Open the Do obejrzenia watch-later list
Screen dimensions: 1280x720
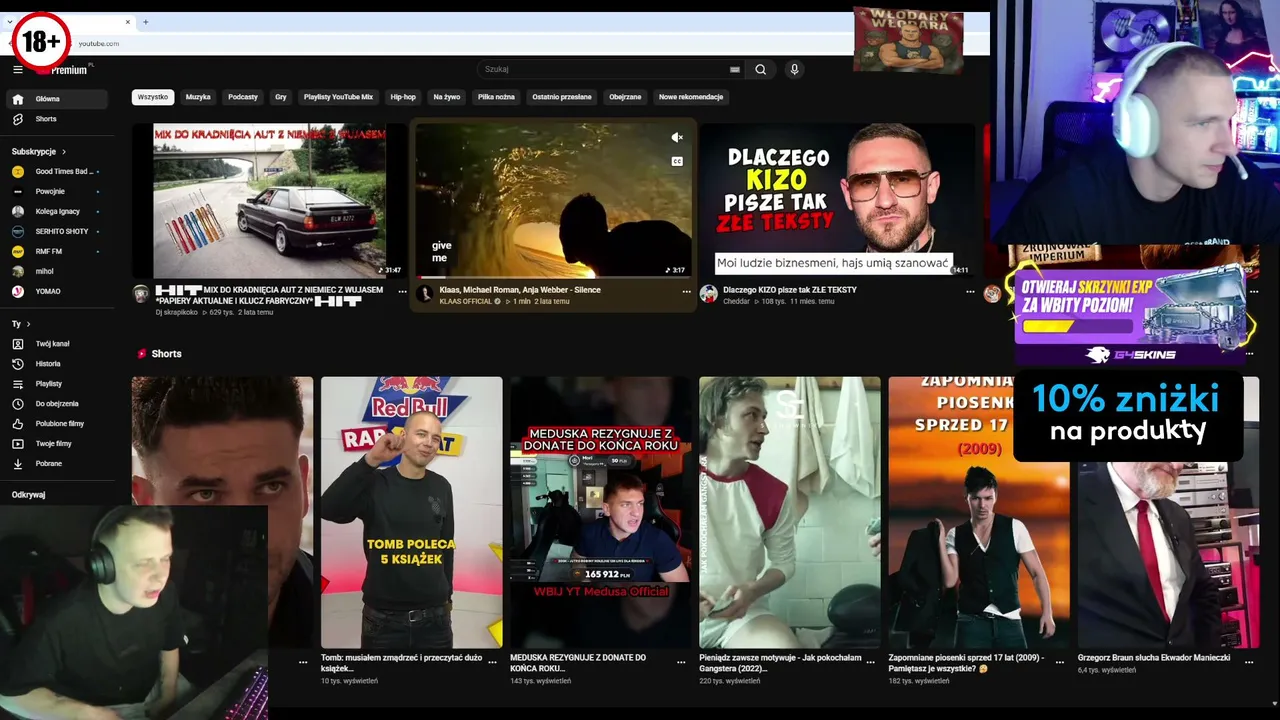58,404
